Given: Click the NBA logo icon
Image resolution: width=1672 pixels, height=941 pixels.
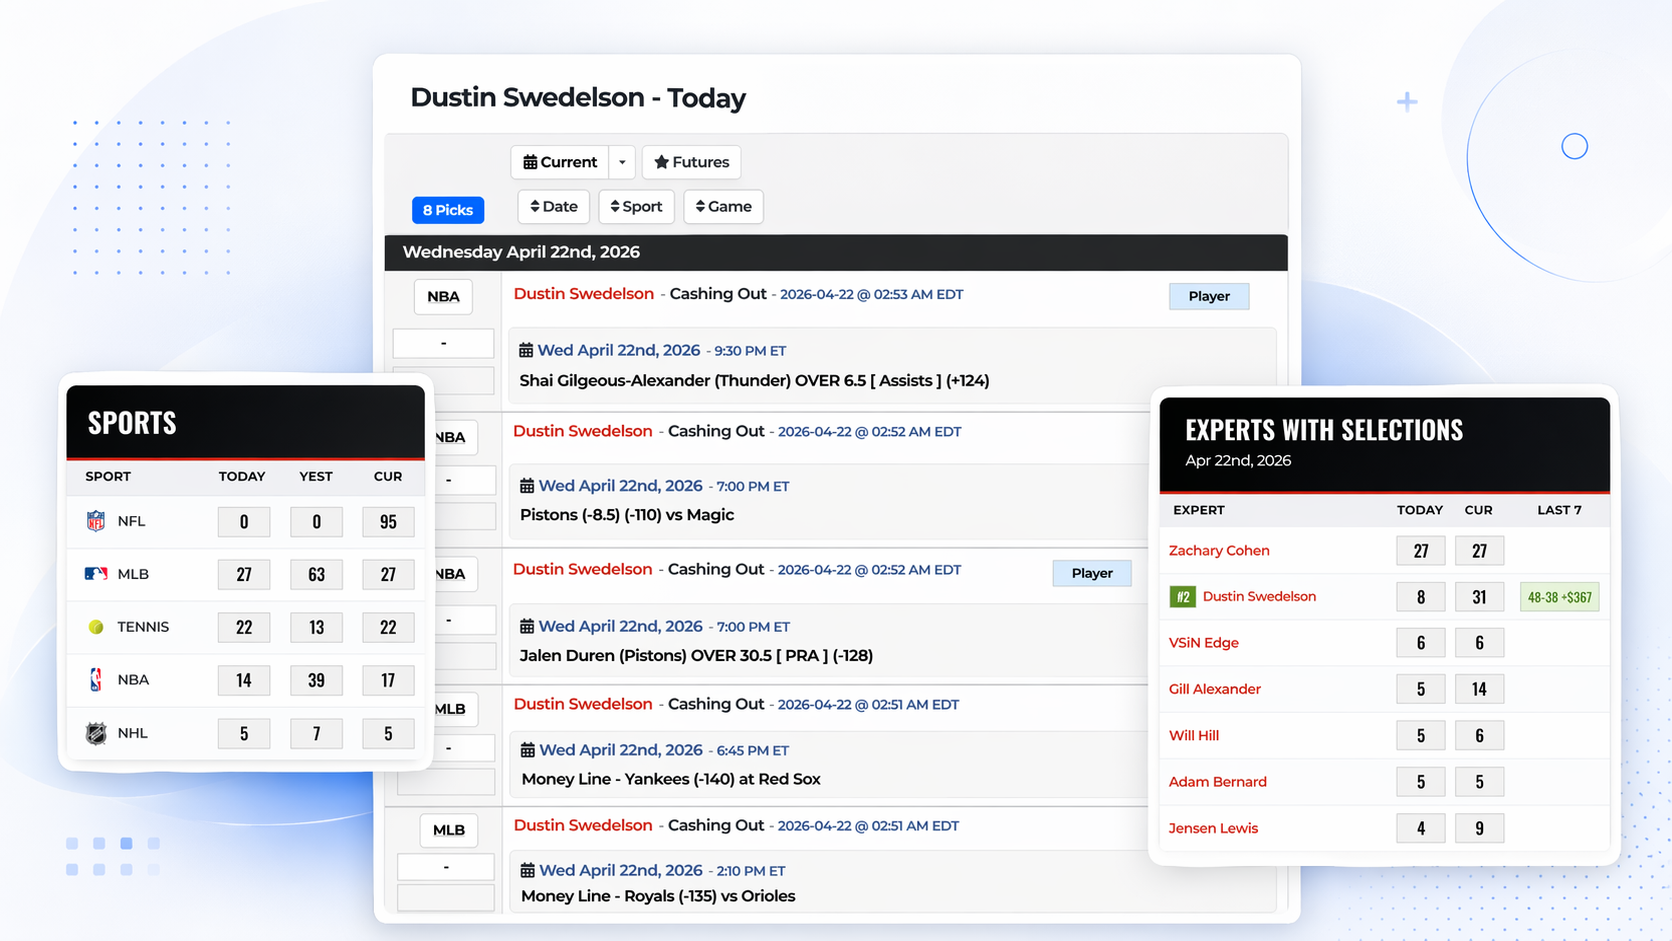Looking at the screenshot, I should click(96, 680).
